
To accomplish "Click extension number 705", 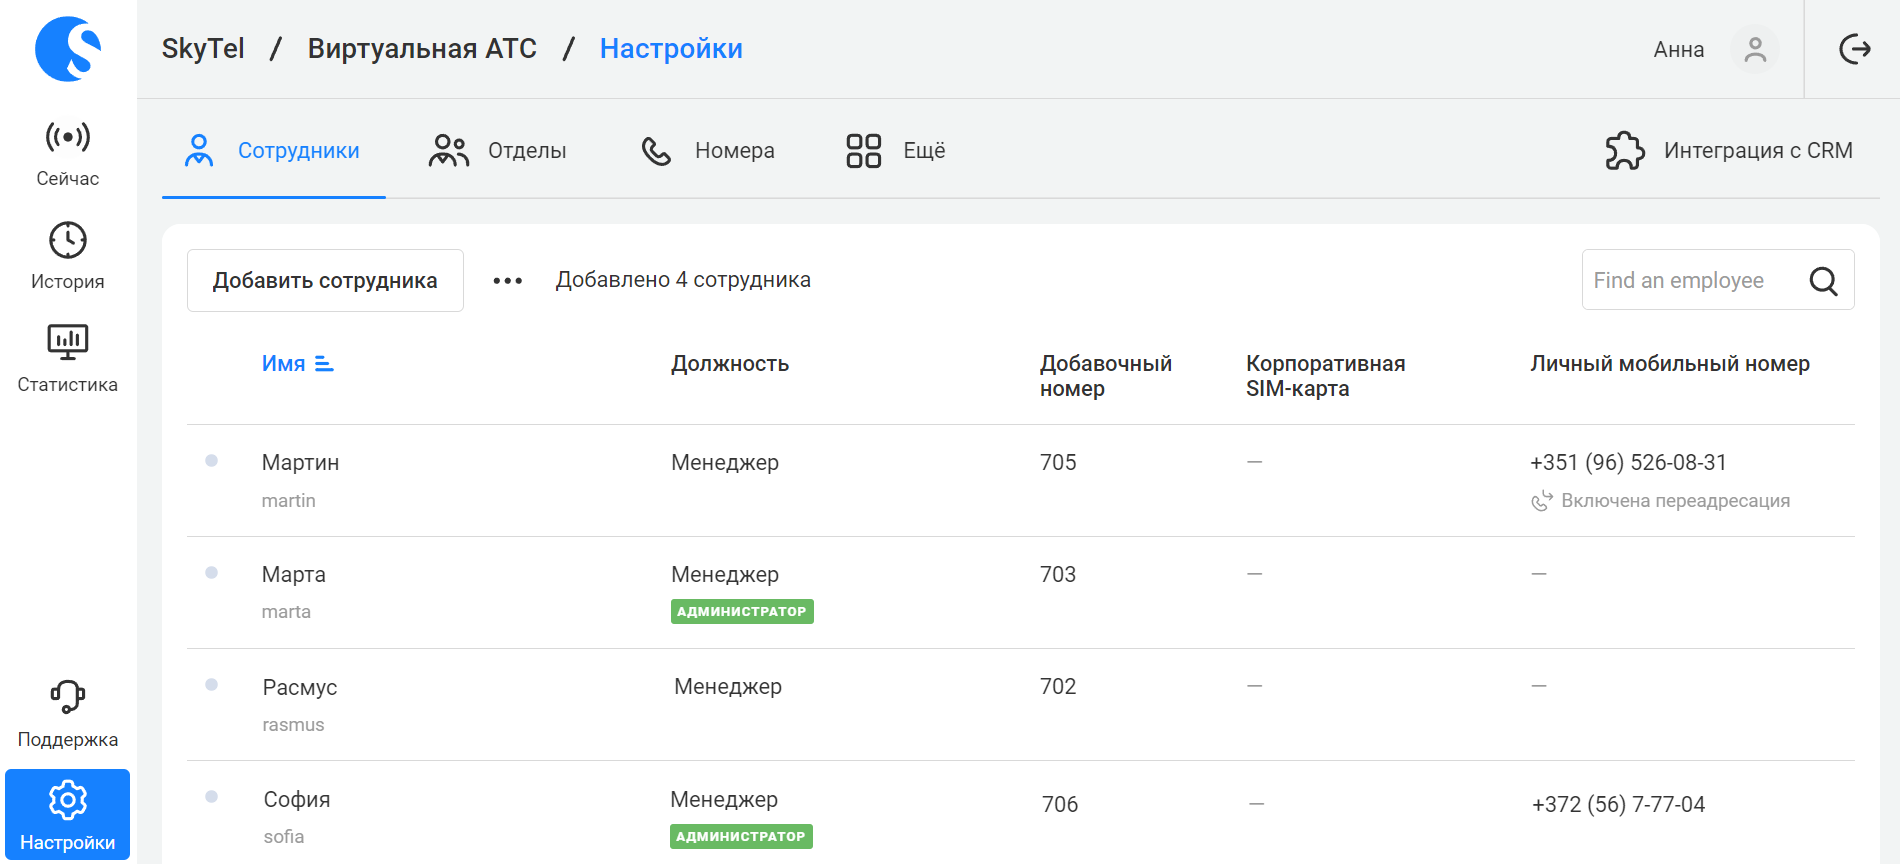I will point(1058,463).
